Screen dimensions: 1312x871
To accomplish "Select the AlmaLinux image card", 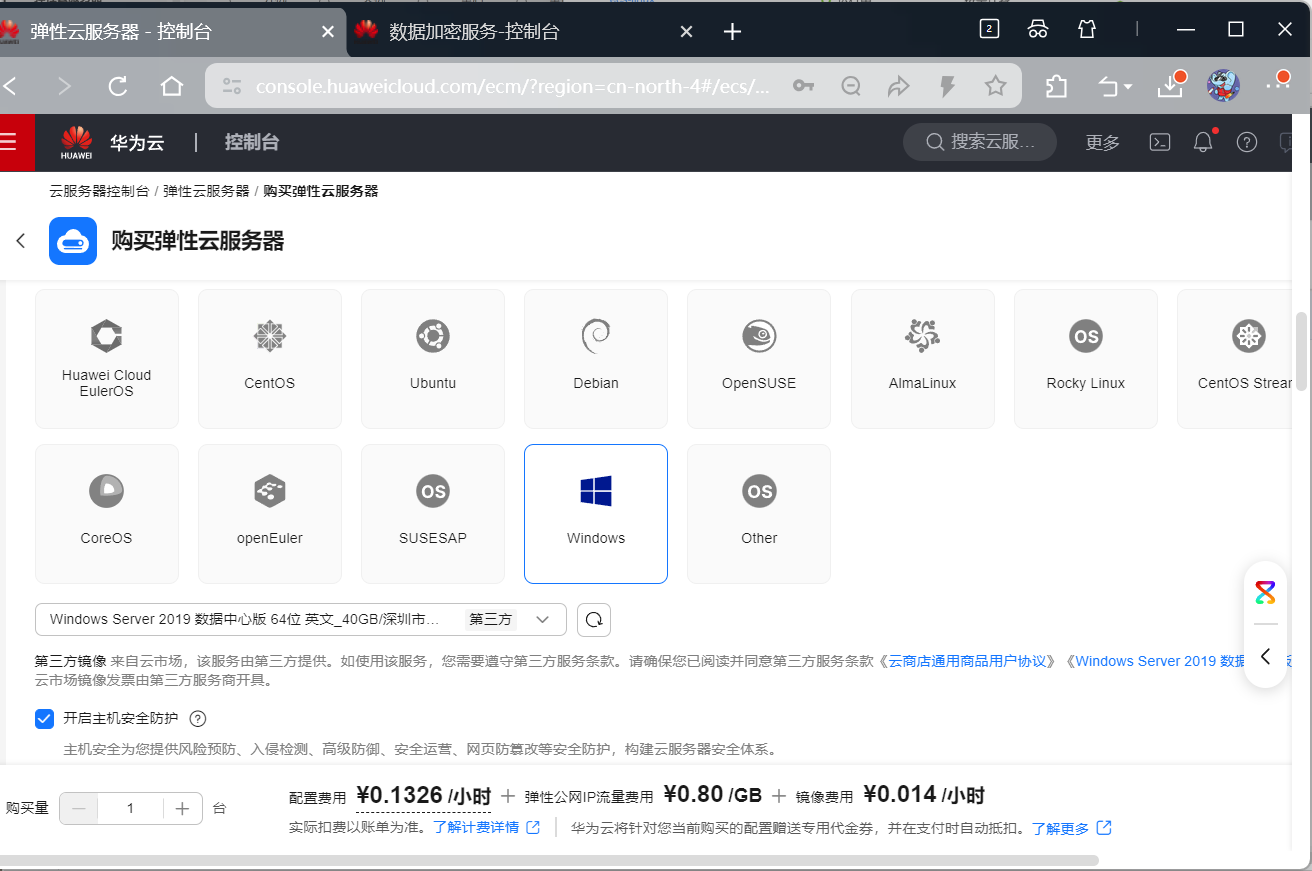I will tap(923, 359).
